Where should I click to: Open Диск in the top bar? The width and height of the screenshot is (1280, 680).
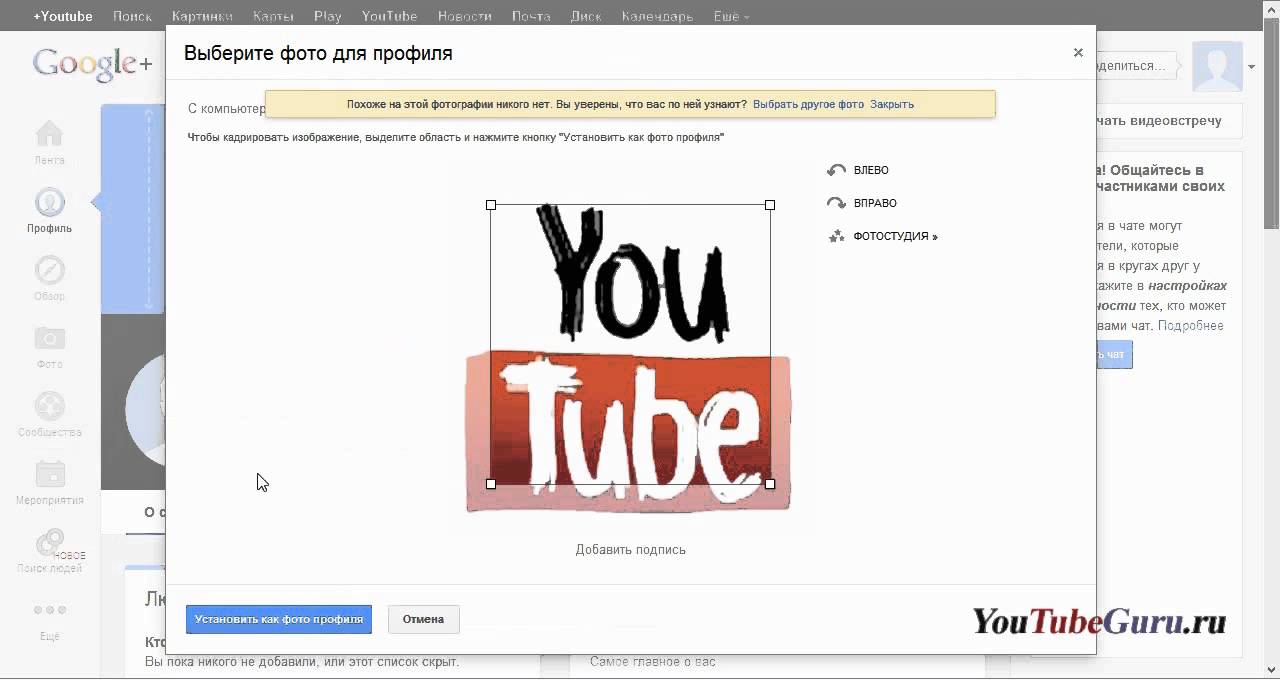pyautogui.click(x=586, y=16)
